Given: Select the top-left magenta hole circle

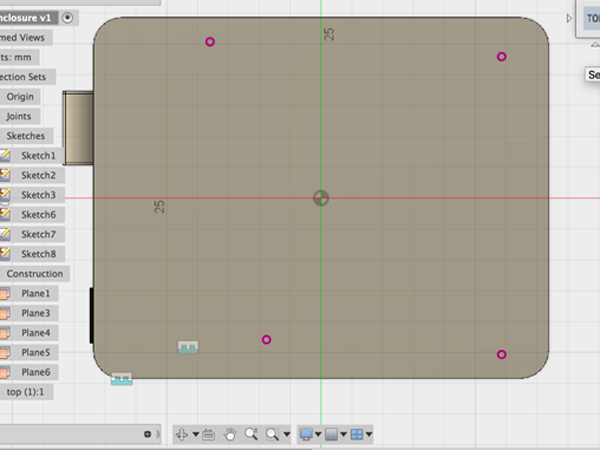Looking at the screenshot, I should (x=210, y=42).
